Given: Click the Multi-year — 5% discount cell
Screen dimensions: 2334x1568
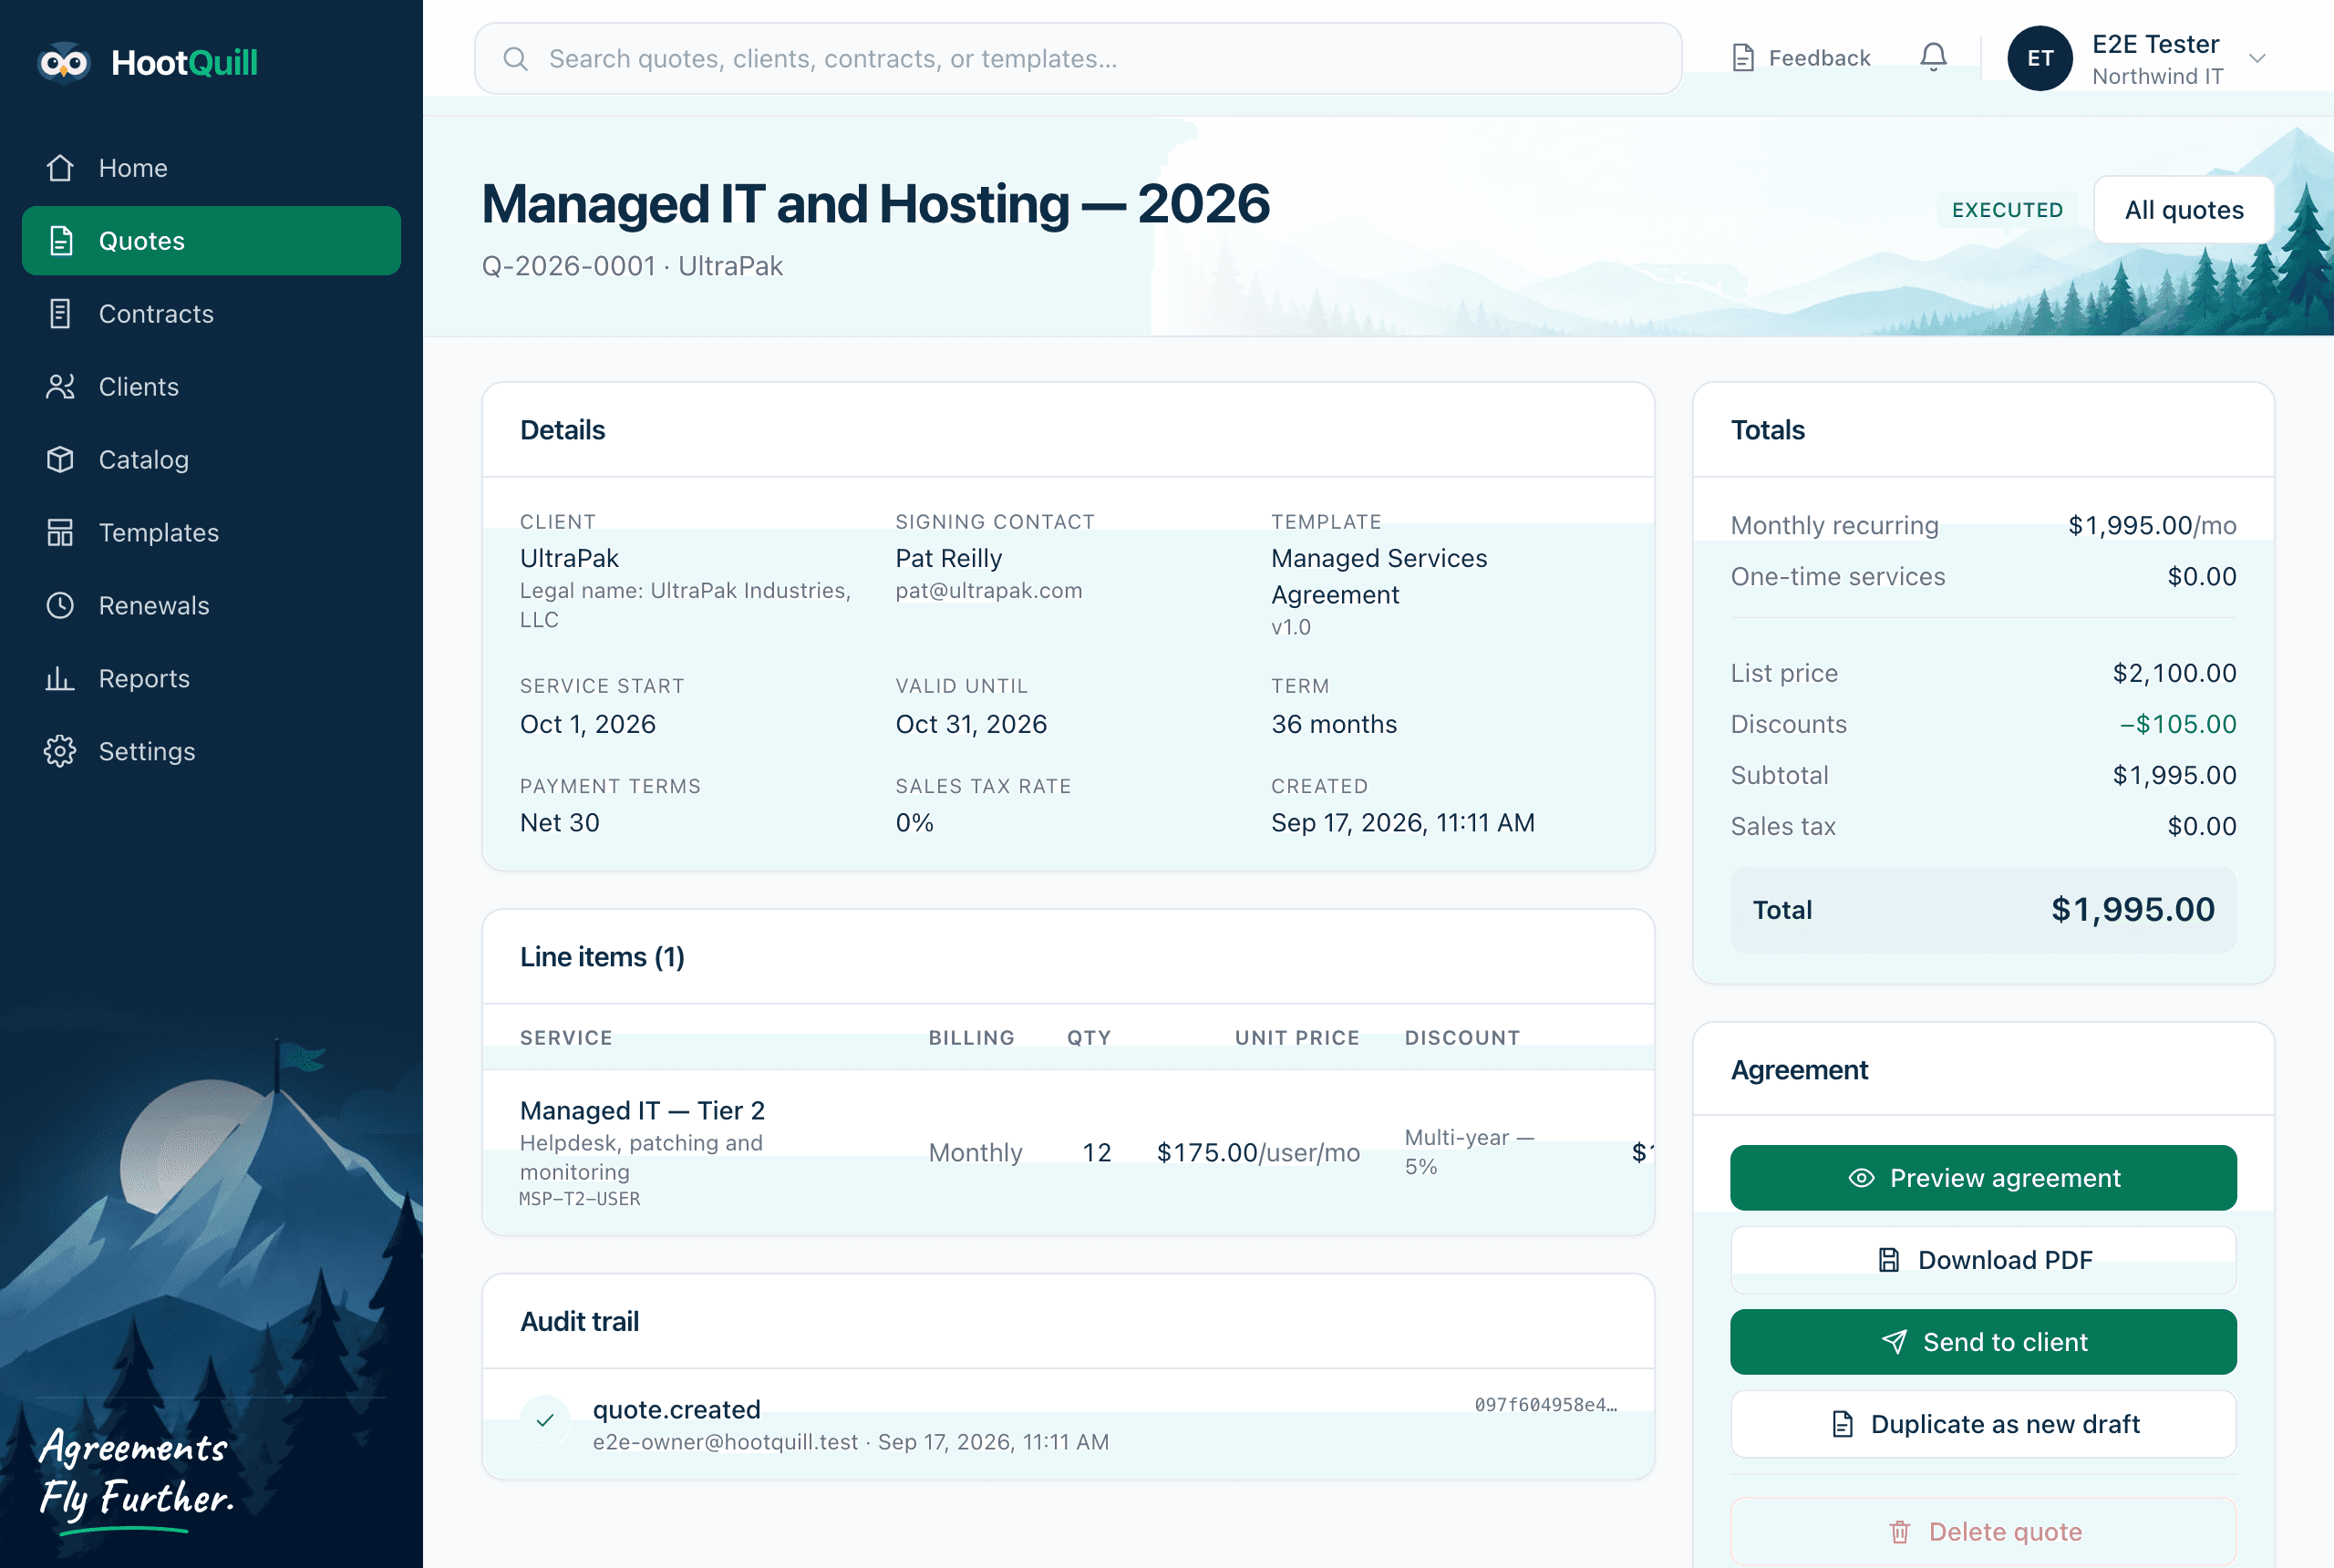Looking at the screenshot, I should (x=1469, y=1152).
